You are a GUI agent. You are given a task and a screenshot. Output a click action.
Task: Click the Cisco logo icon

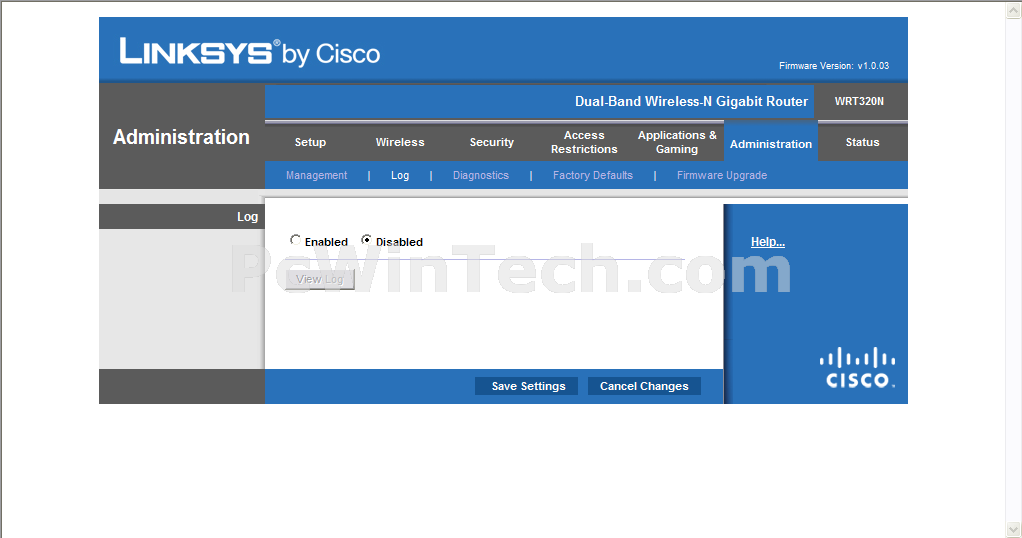click(857, 368)
